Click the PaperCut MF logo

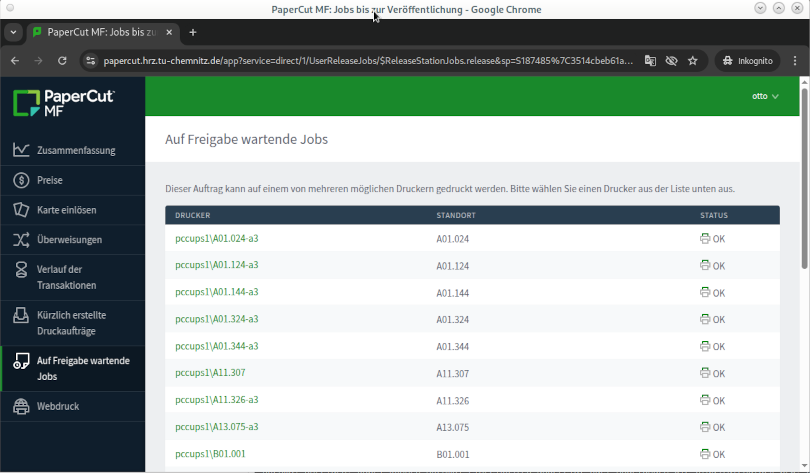click(64, 103)
